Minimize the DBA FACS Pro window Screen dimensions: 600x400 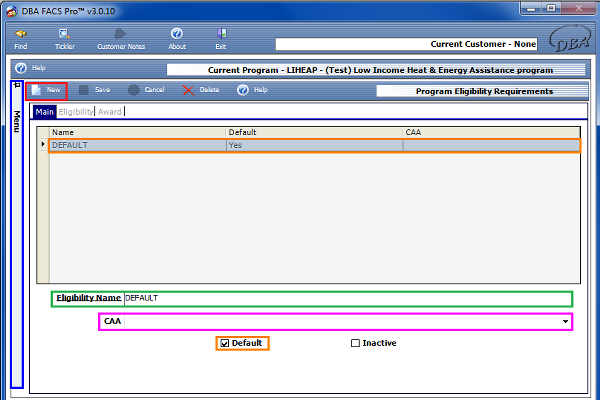pyautogui.click(x=531, y=8)
